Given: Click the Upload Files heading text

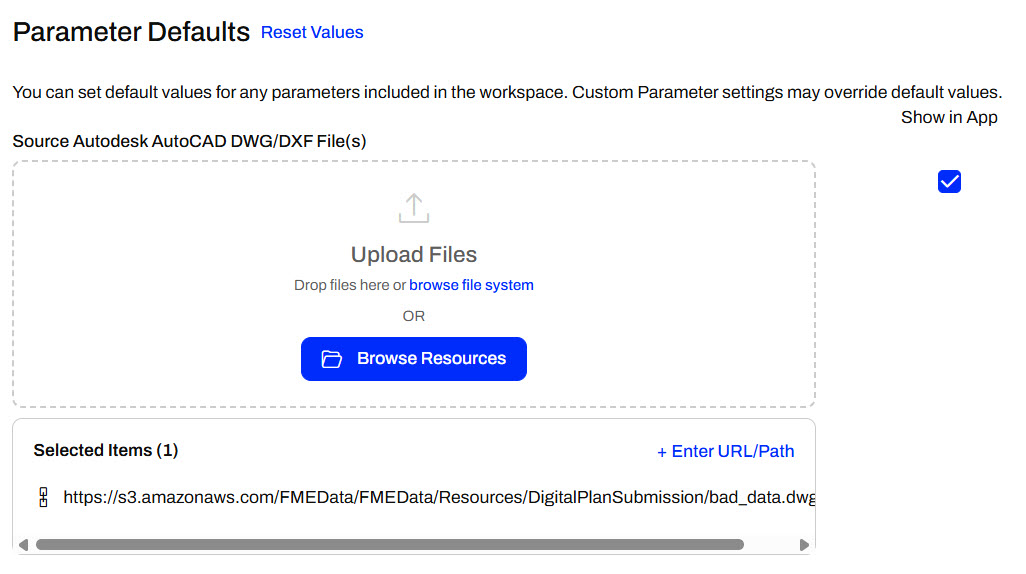Looking at the screenshot, I should 413,254.
